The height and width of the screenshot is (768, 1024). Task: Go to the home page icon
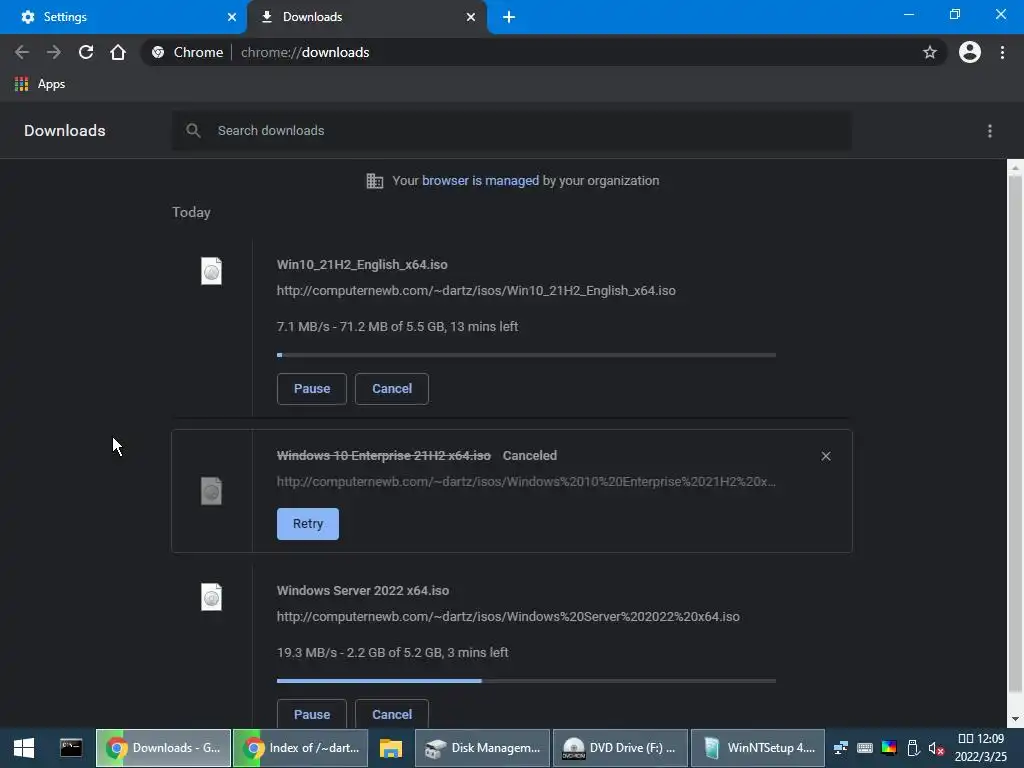point(118,52)
